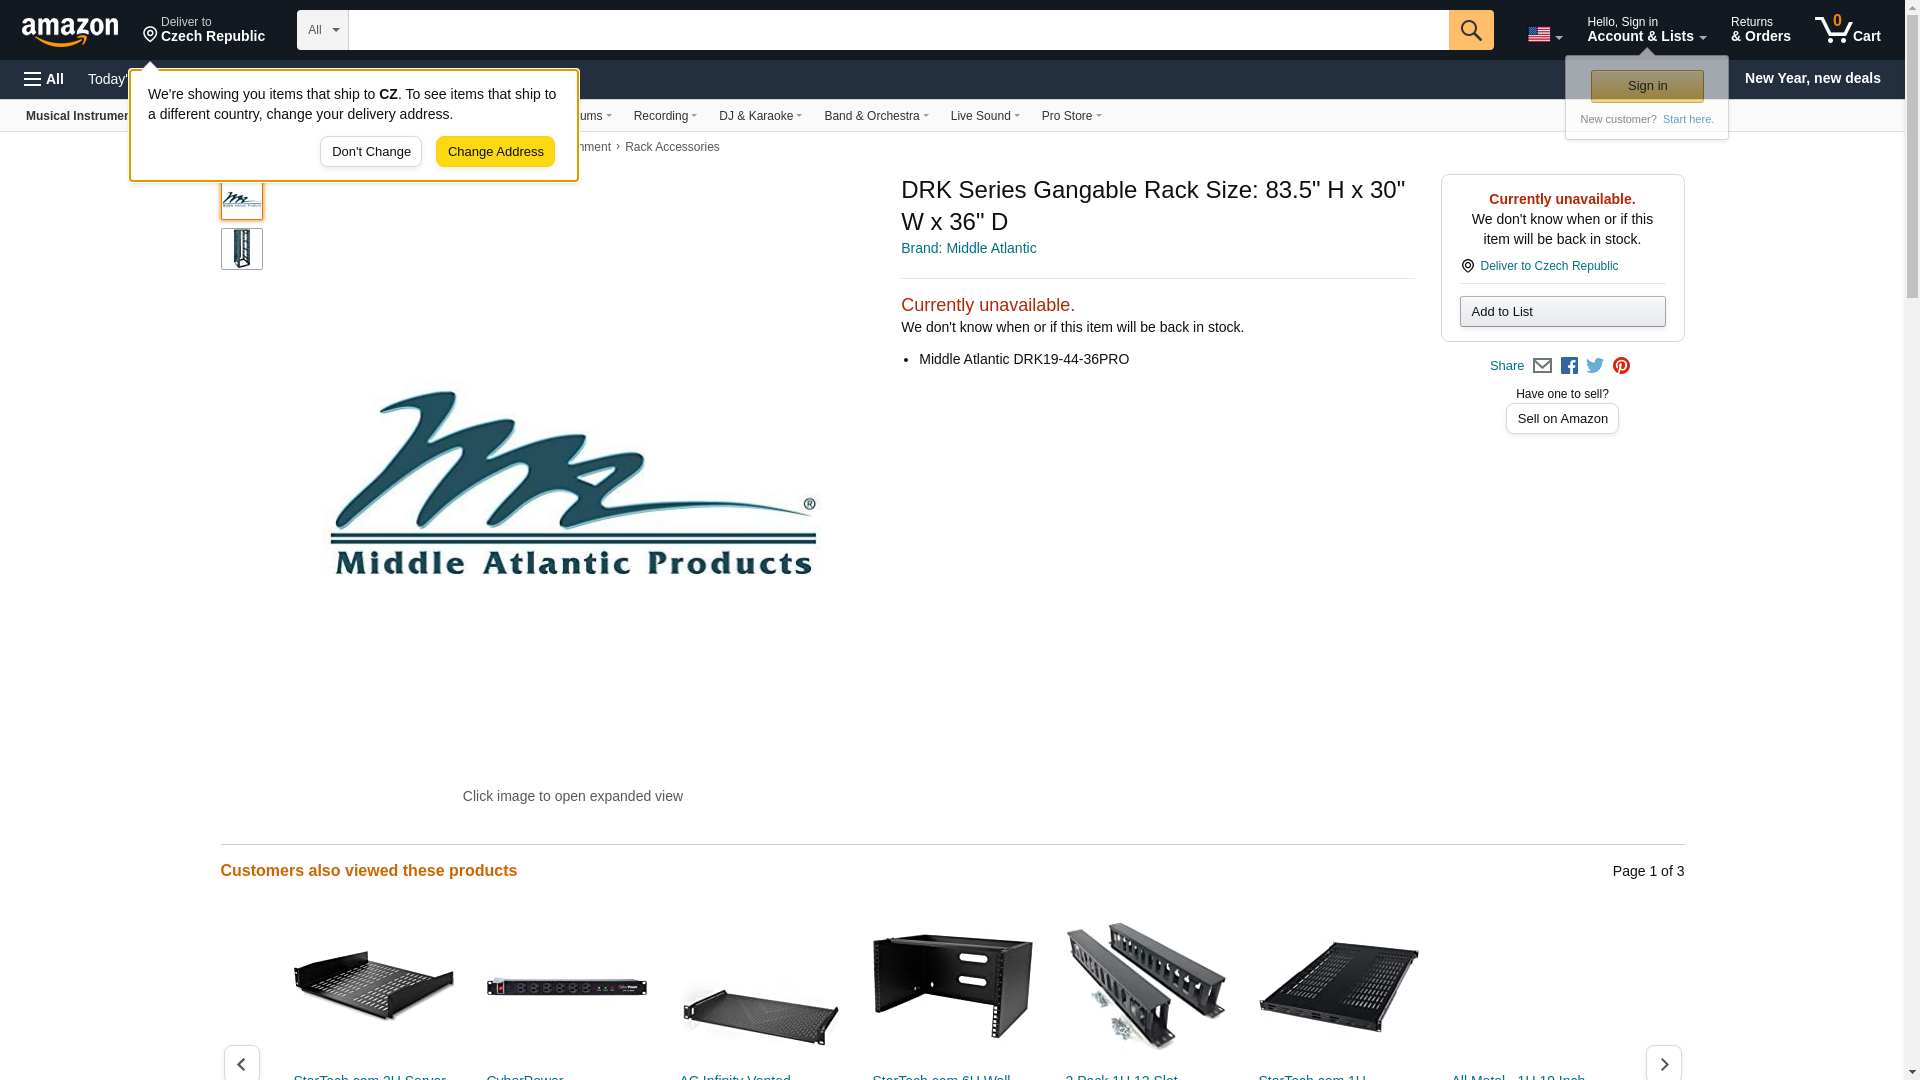This screenshot has width=1920, height=1080.
Task: Share on Twitter icon
Action: tap(1595, 366)
